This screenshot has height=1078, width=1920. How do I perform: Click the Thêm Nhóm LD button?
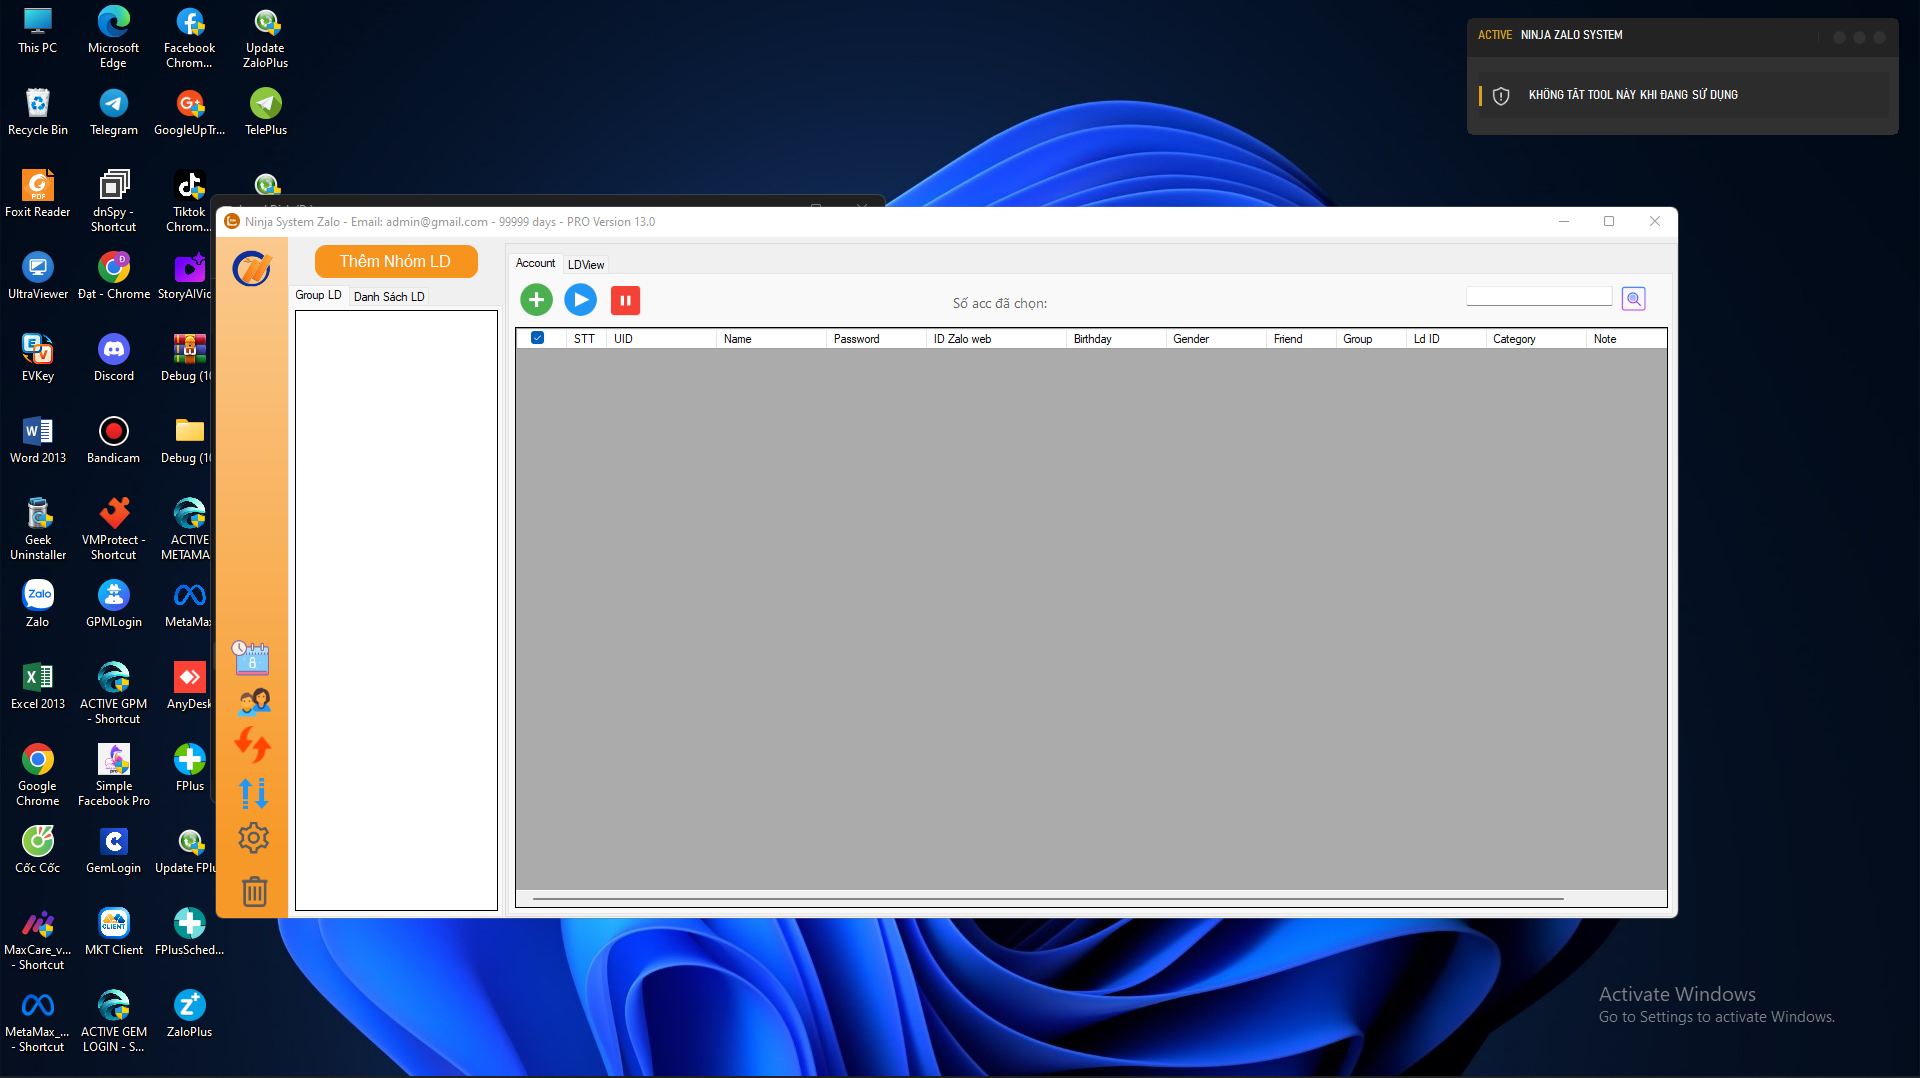pos(396,262)
